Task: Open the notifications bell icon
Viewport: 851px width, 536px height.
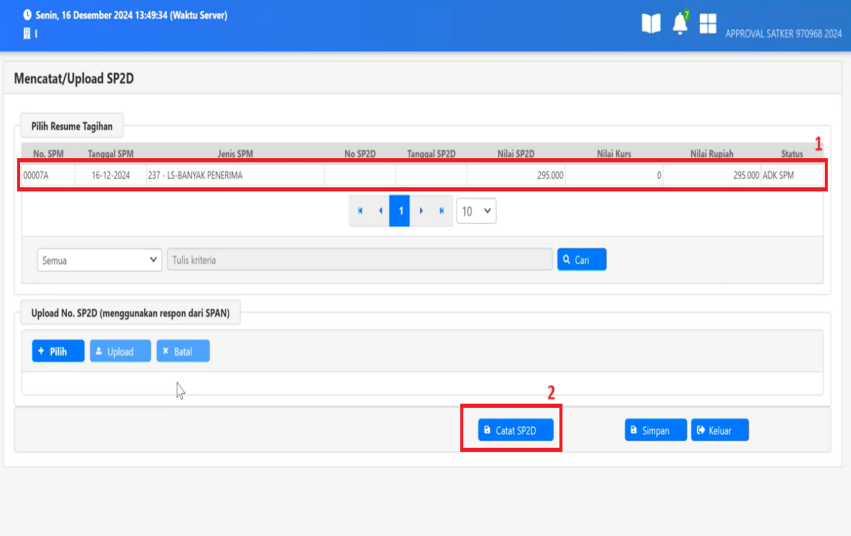Action: [680, 24]
